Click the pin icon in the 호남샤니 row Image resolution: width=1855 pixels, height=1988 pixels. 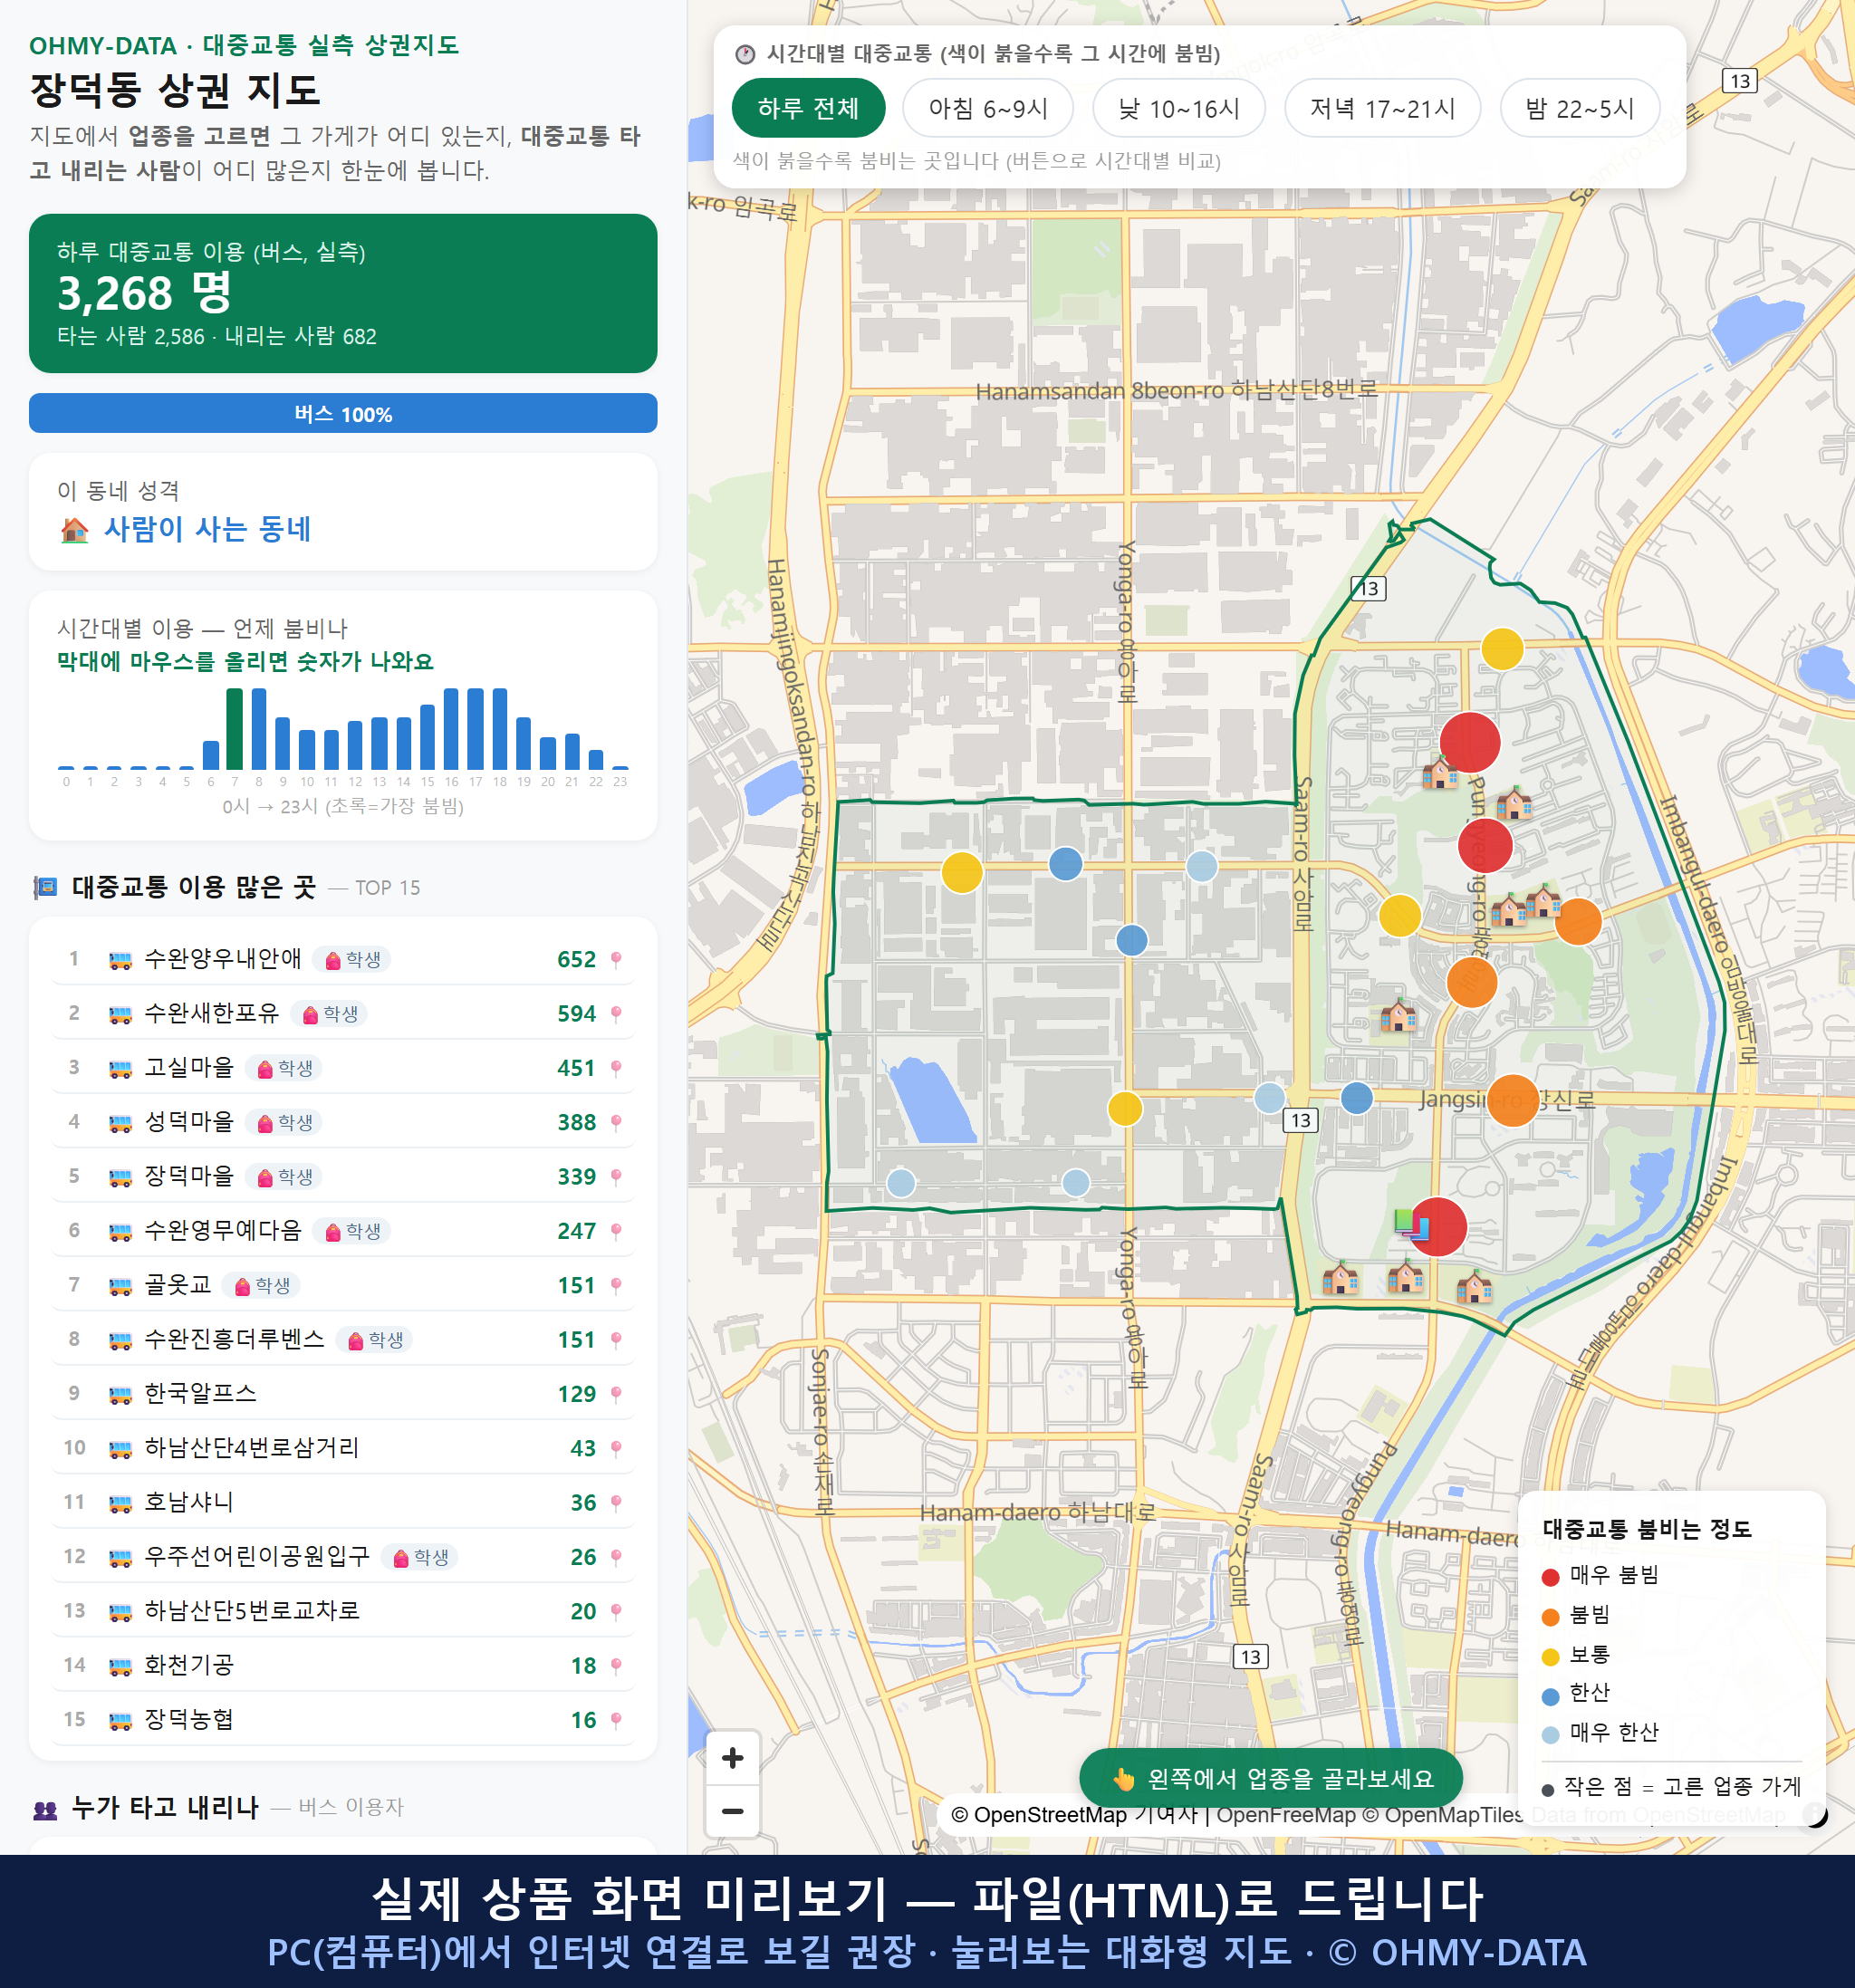coord(616,1503)
